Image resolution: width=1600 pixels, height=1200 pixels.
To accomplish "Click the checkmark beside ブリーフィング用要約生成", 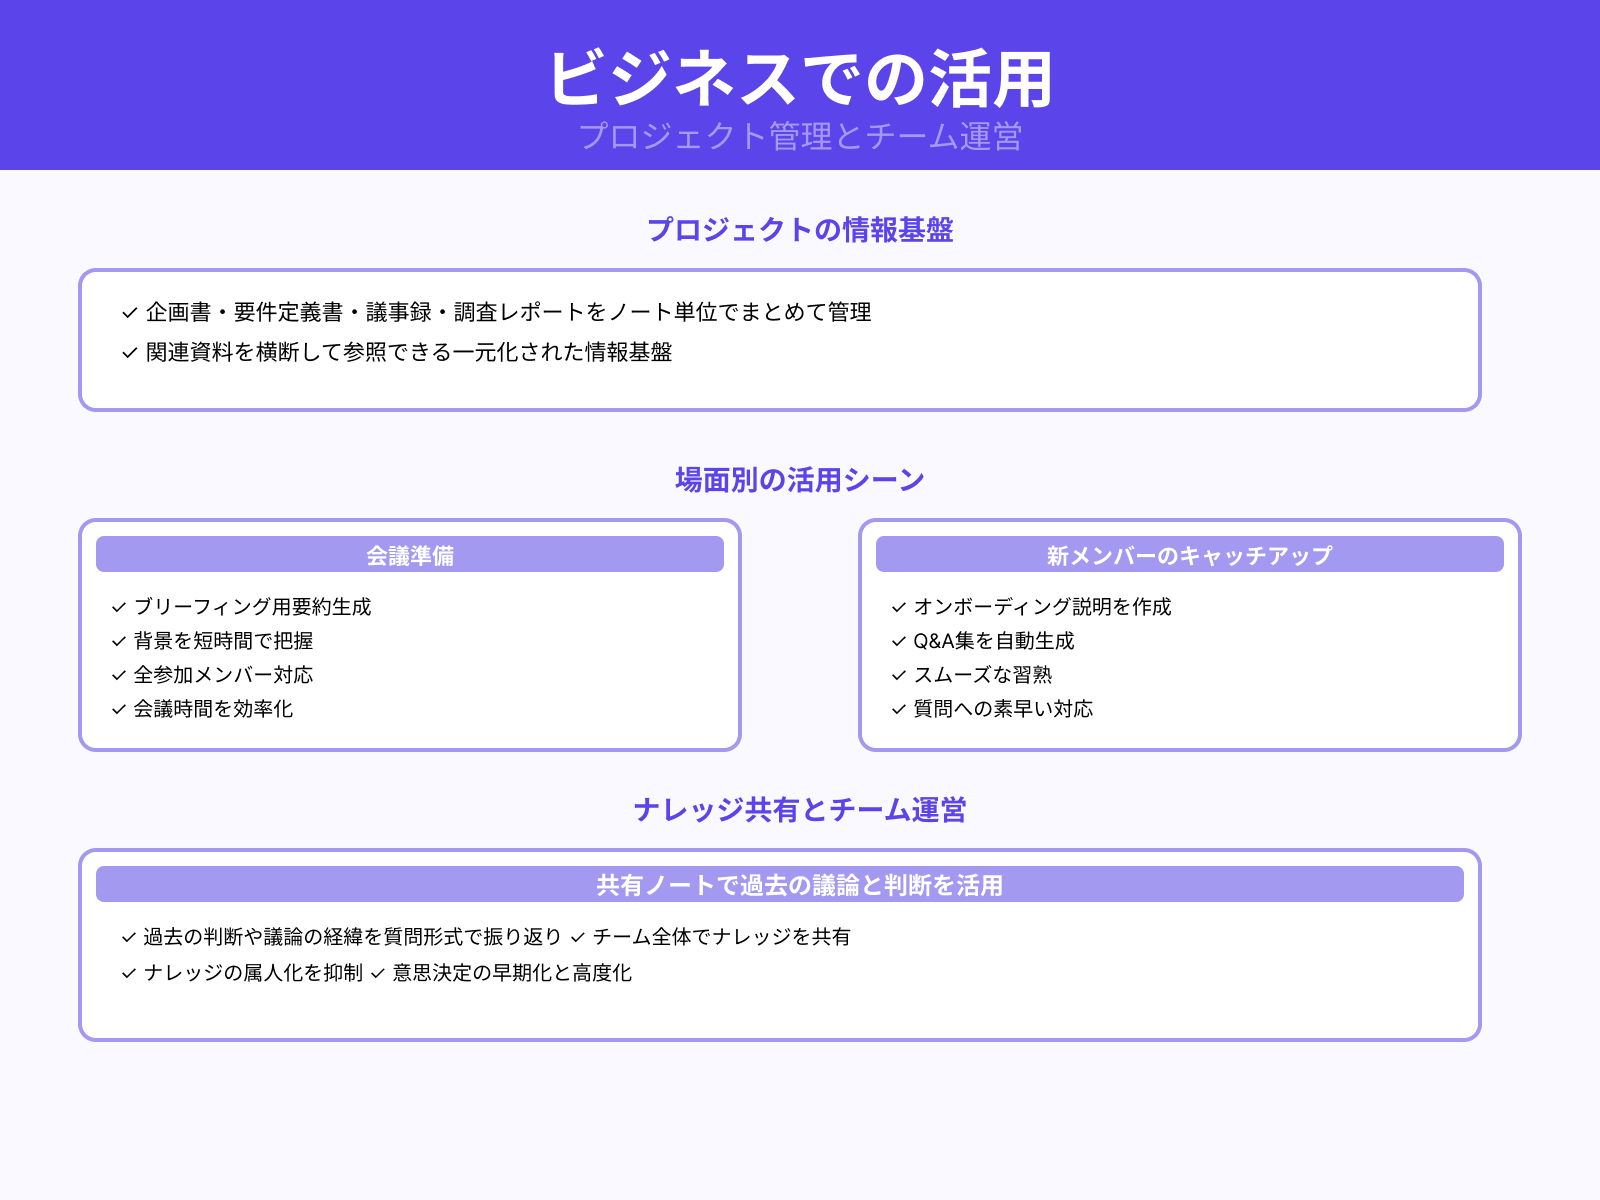I will (117, 607).
